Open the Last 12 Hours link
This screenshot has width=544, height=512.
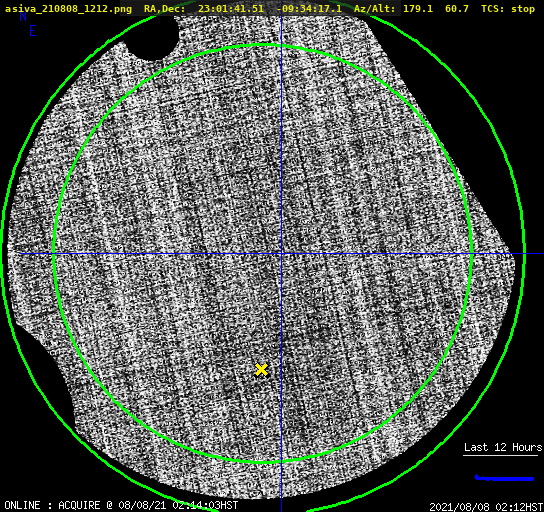[503, 447]
